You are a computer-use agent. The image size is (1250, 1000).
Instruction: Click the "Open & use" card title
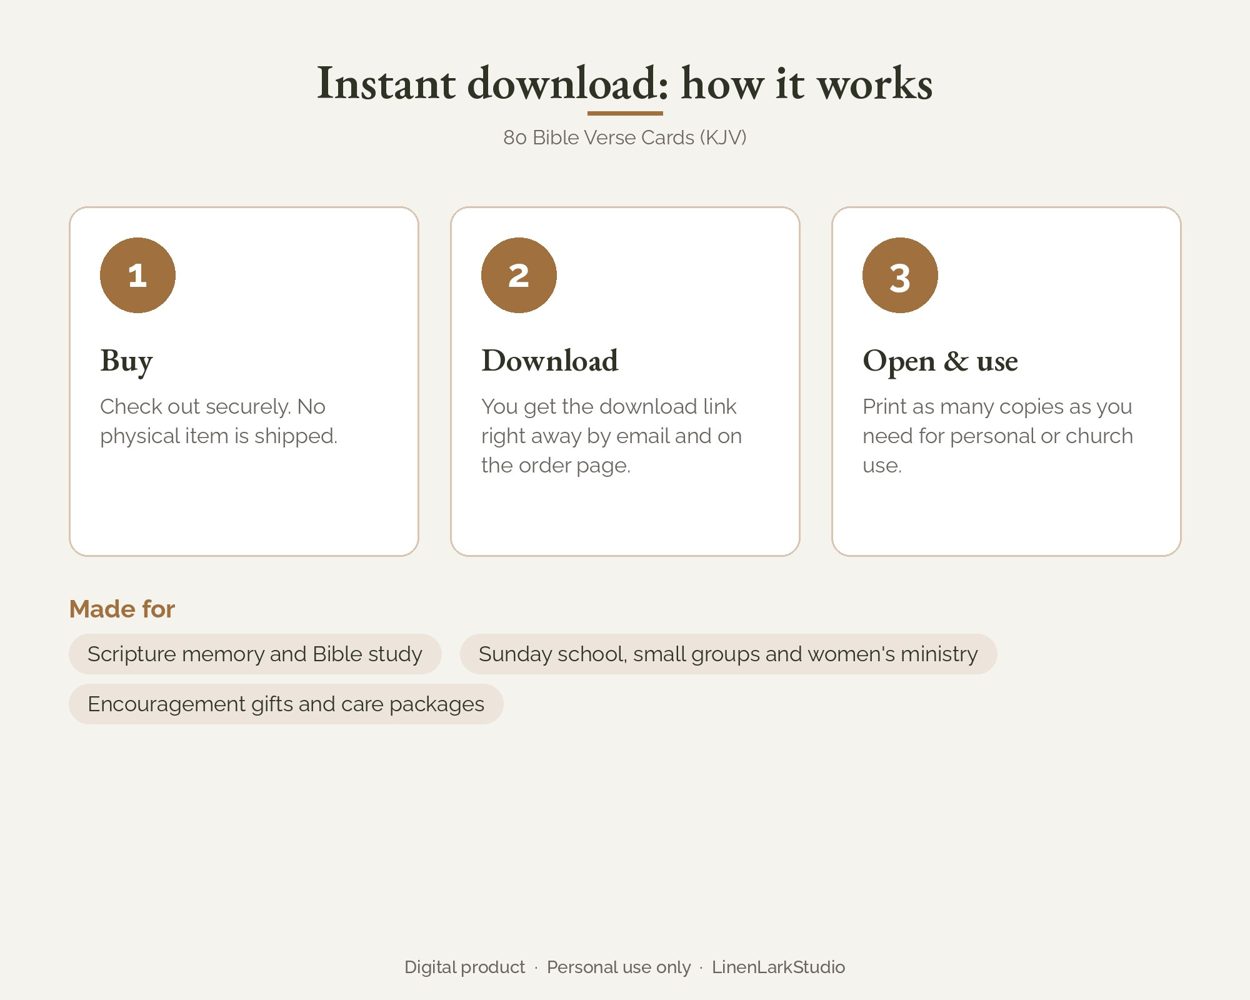pos(940,361)
